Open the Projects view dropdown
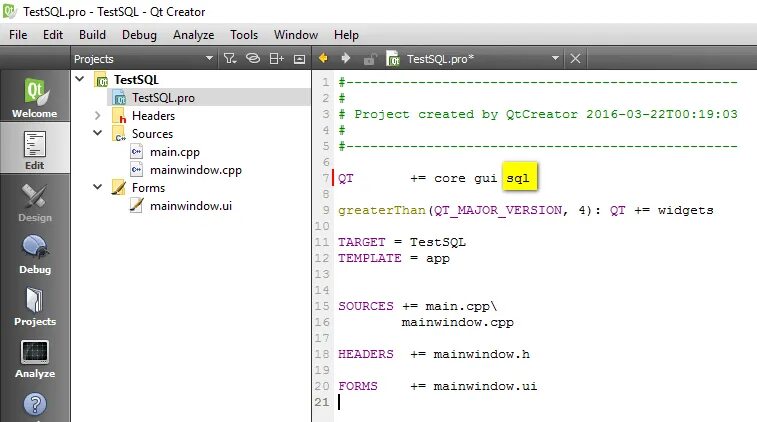757x422 pixels. click(209, 58)
